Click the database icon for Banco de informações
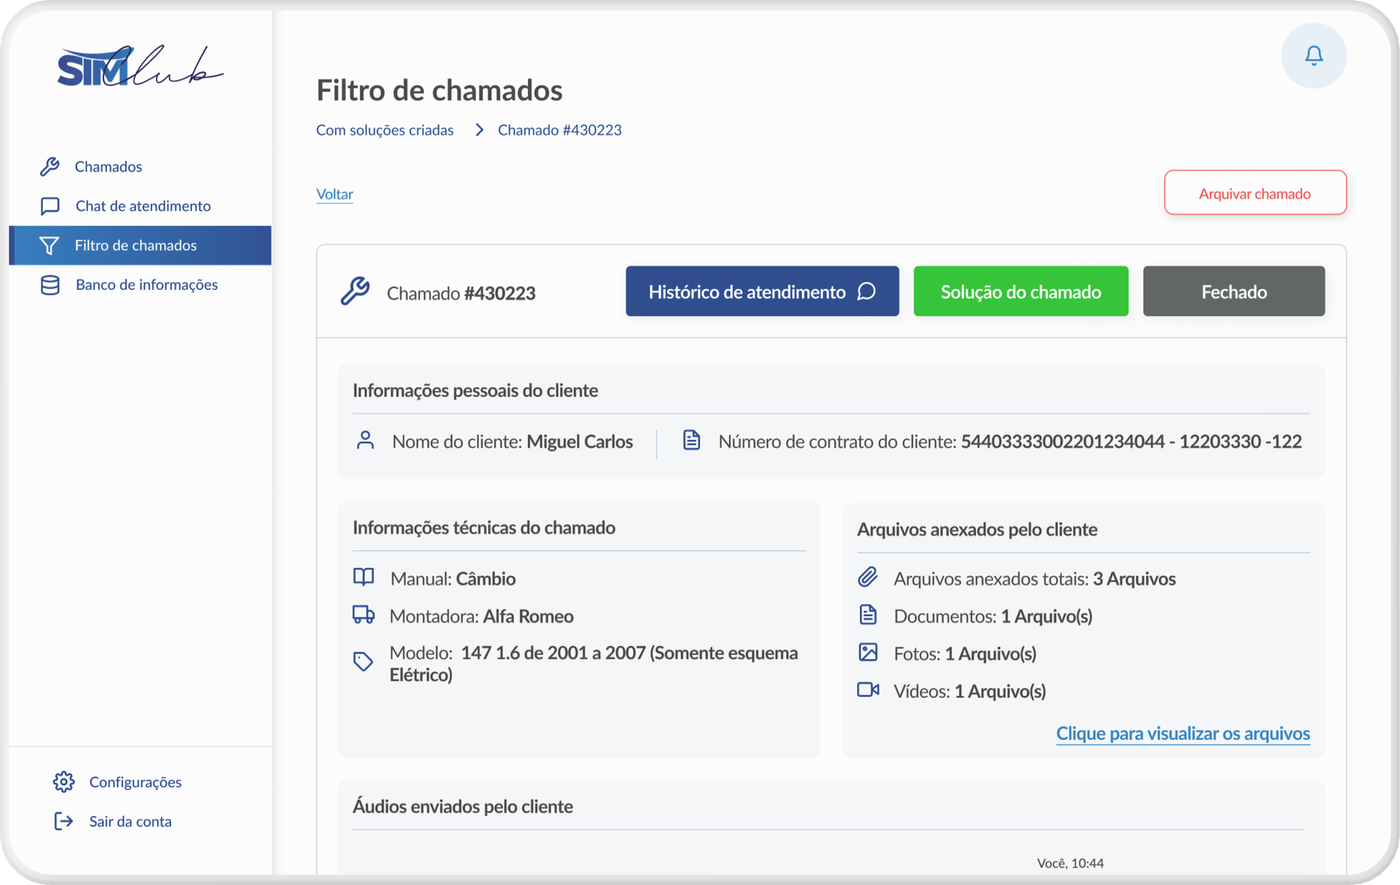The image size is (1400, 885). (x=50, y=285)
